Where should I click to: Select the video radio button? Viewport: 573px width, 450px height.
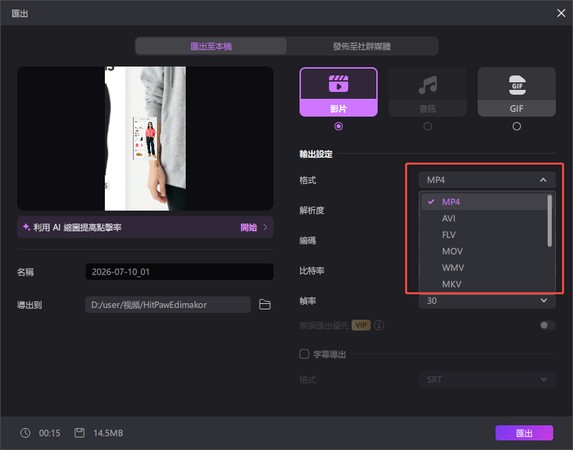tap(338, 126)
